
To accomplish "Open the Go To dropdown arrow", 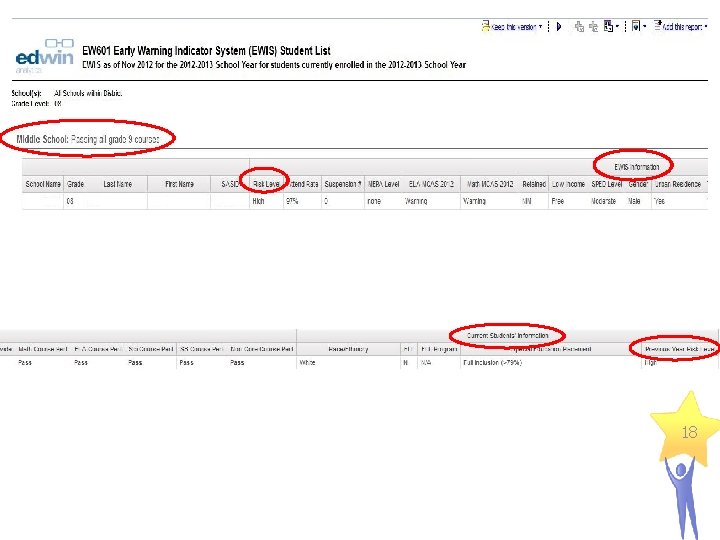I will click(617, 27).
